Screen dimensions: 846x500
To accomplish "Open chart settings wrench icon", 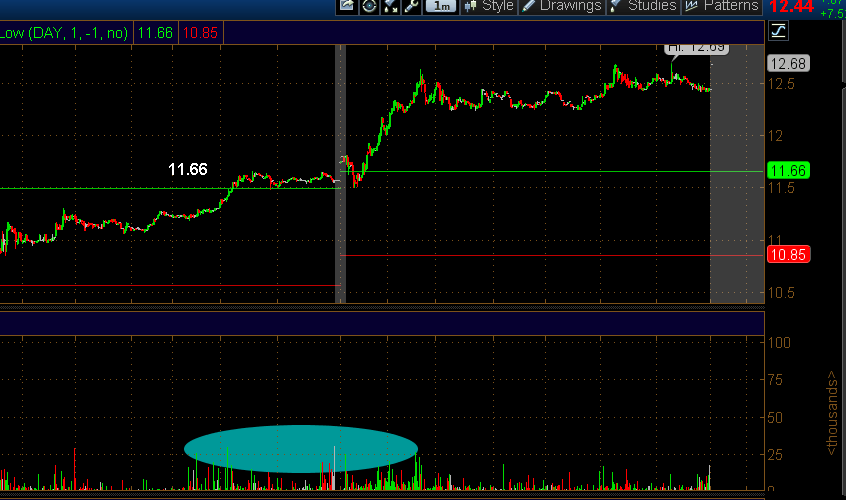I will pos(411,6).
